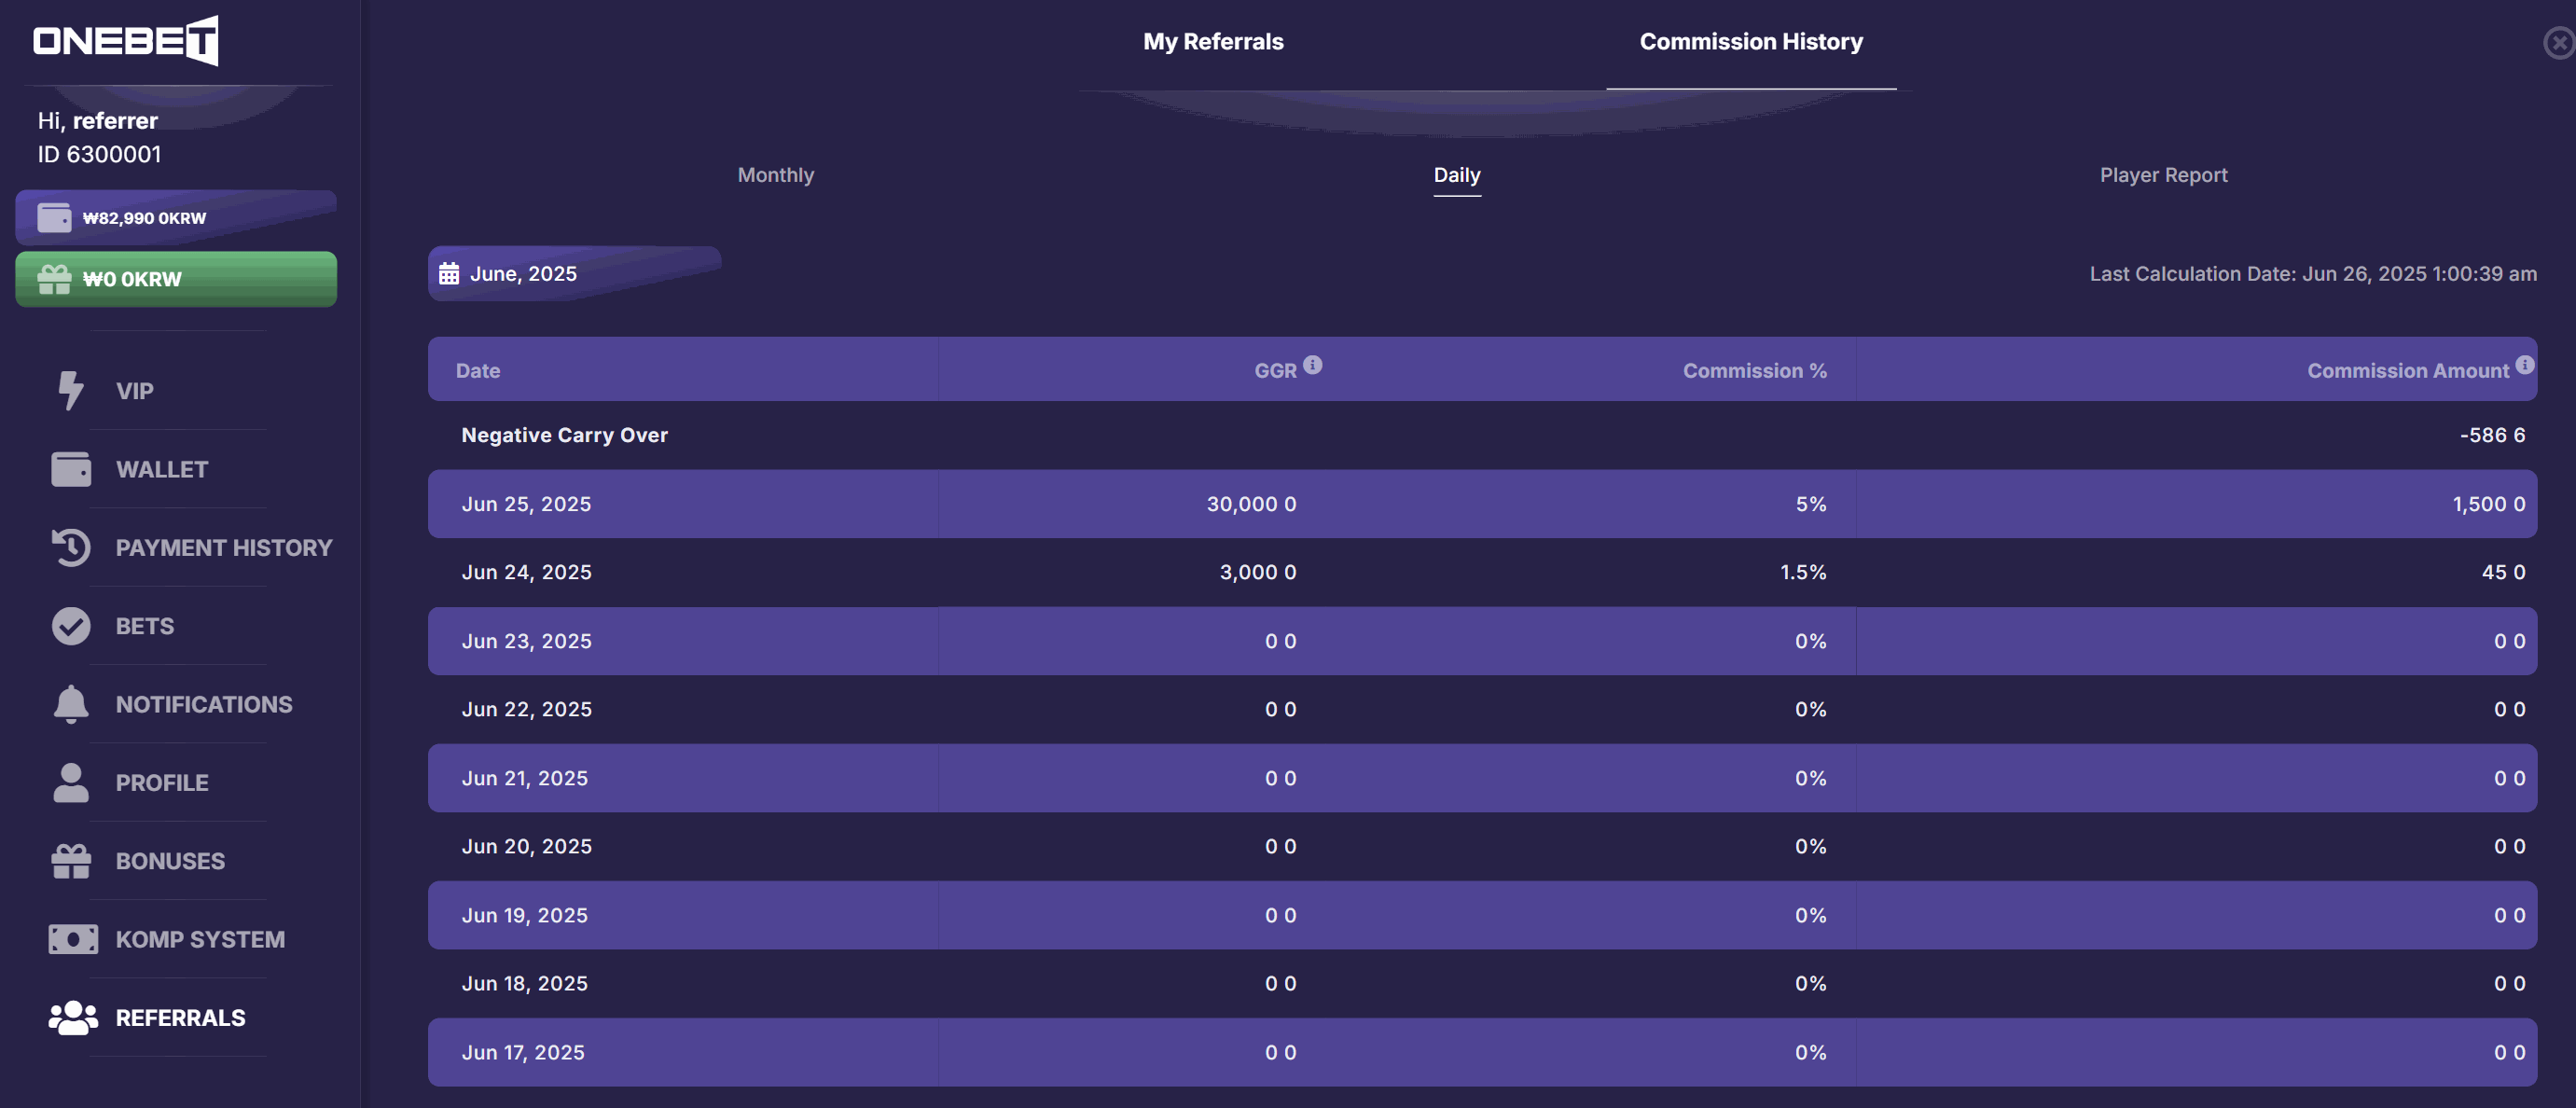Screen dimensions: 2576x1108
Task: Click the Wallet sidebar icon
Action: [x=71, y=469]
